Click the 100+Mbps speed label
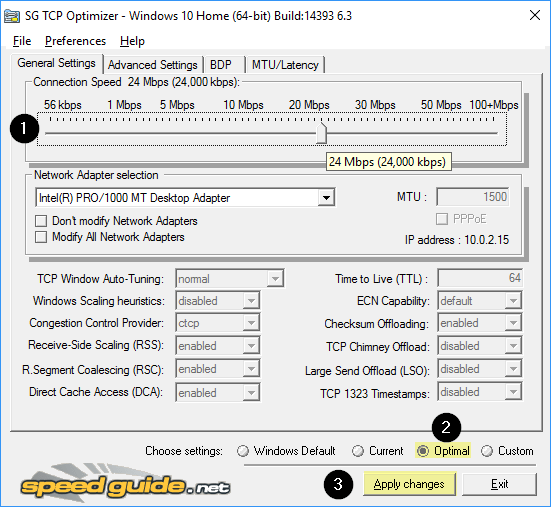Viewport: 551px width, 507px height. (x=494, y=105)
